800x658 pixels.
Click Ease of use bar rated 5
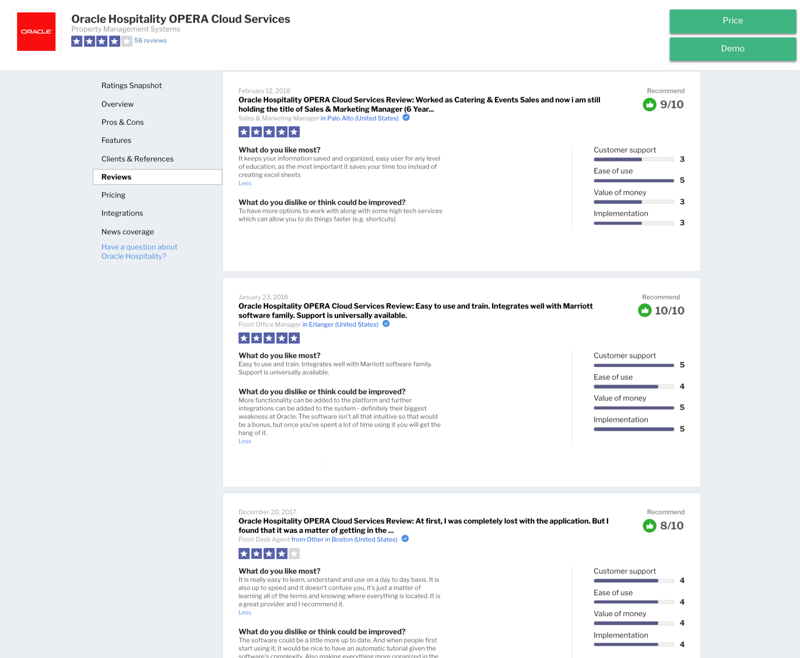pos(634,181)
